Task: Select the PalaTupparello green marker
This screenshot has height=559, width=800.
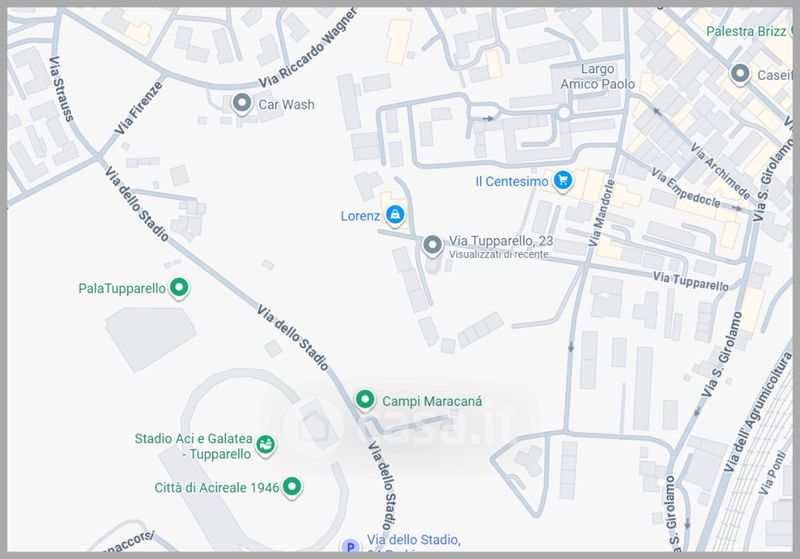Action: click(179, 288)
